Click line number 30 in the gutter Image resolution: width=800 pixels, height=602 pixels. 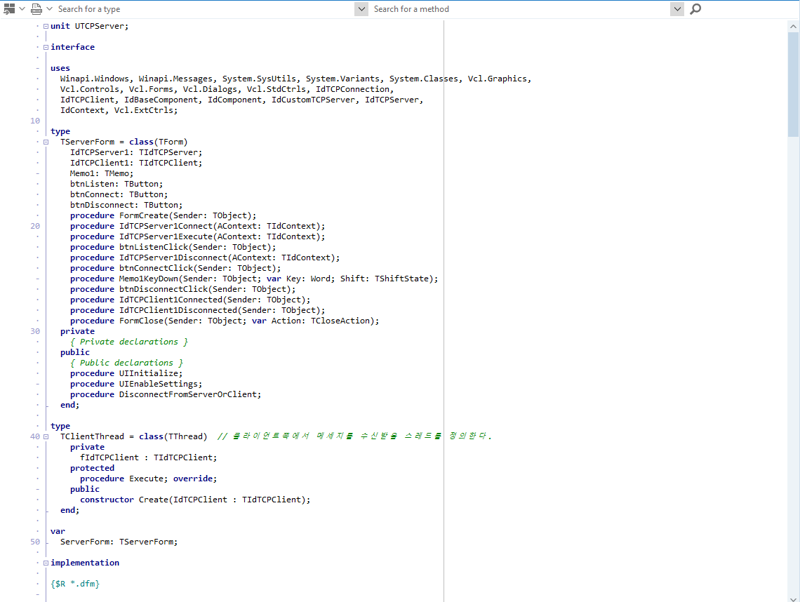35,331
